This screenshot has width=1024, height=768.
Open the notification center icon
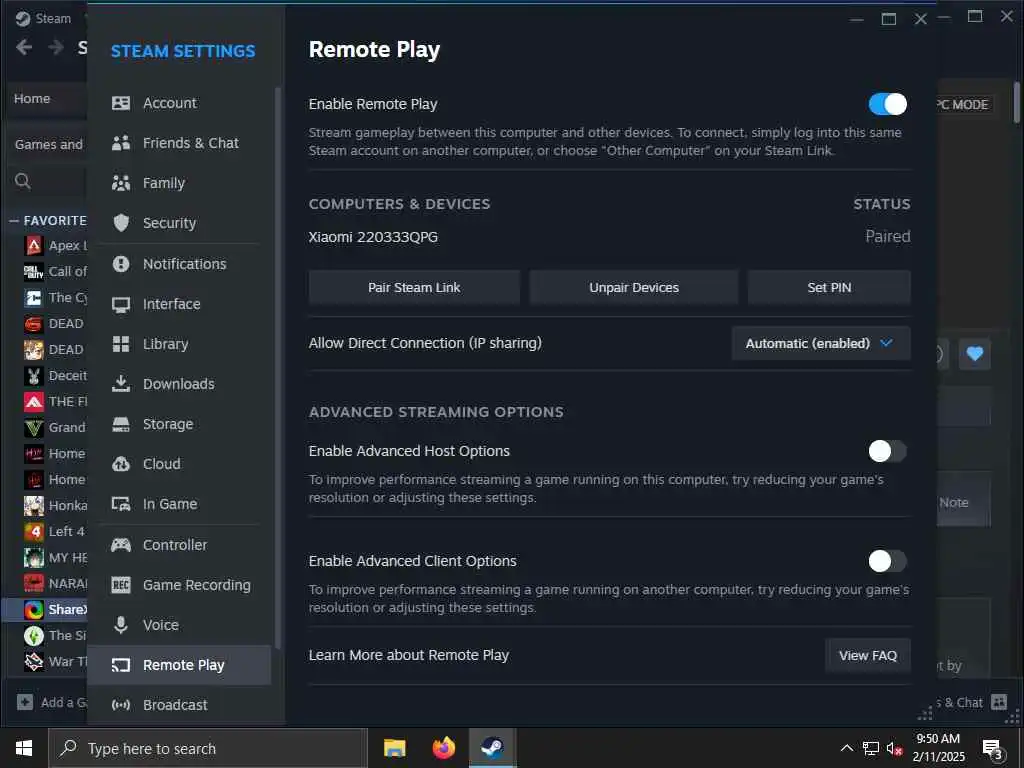point(992,750)
